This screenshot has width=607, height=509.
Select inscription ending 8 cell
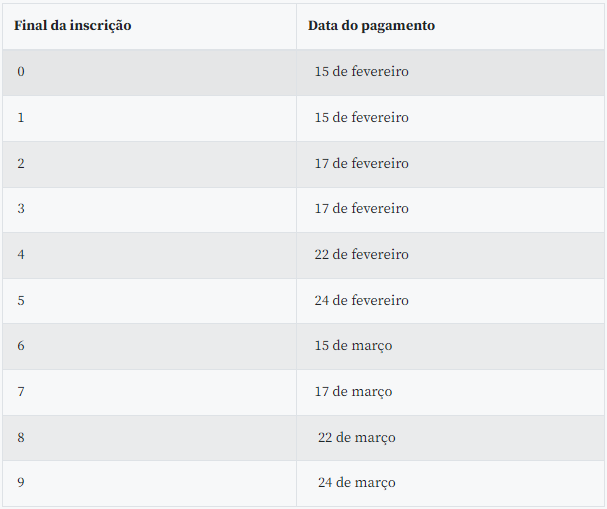click(x=149, y=438)
